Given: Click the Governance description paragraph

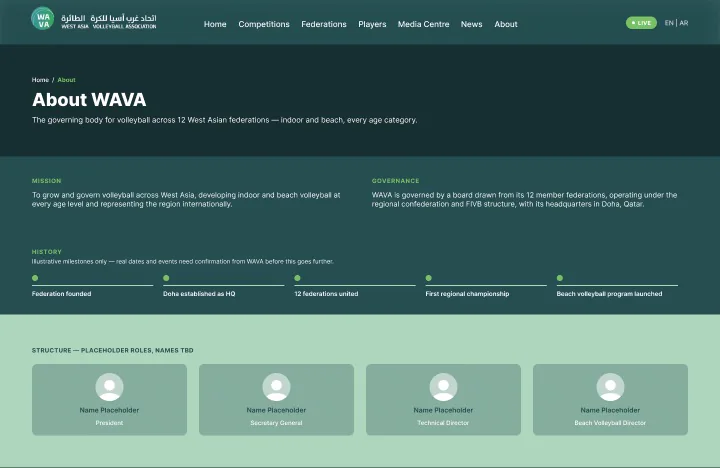Looking at the screenshot, I should (524, 200).
